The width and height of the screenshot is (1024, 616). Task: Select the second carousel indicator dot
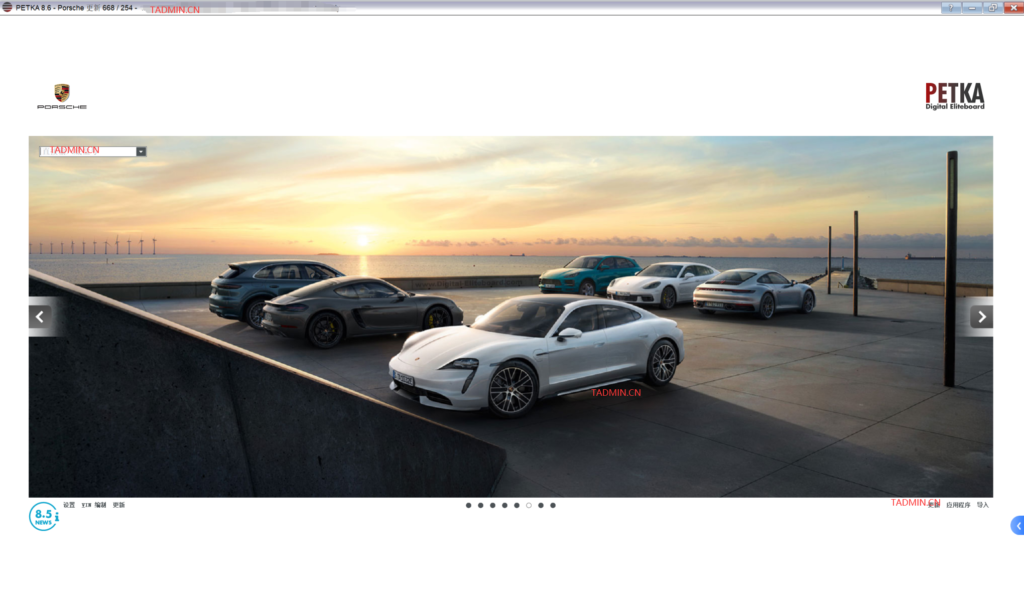tap(480, 506)
